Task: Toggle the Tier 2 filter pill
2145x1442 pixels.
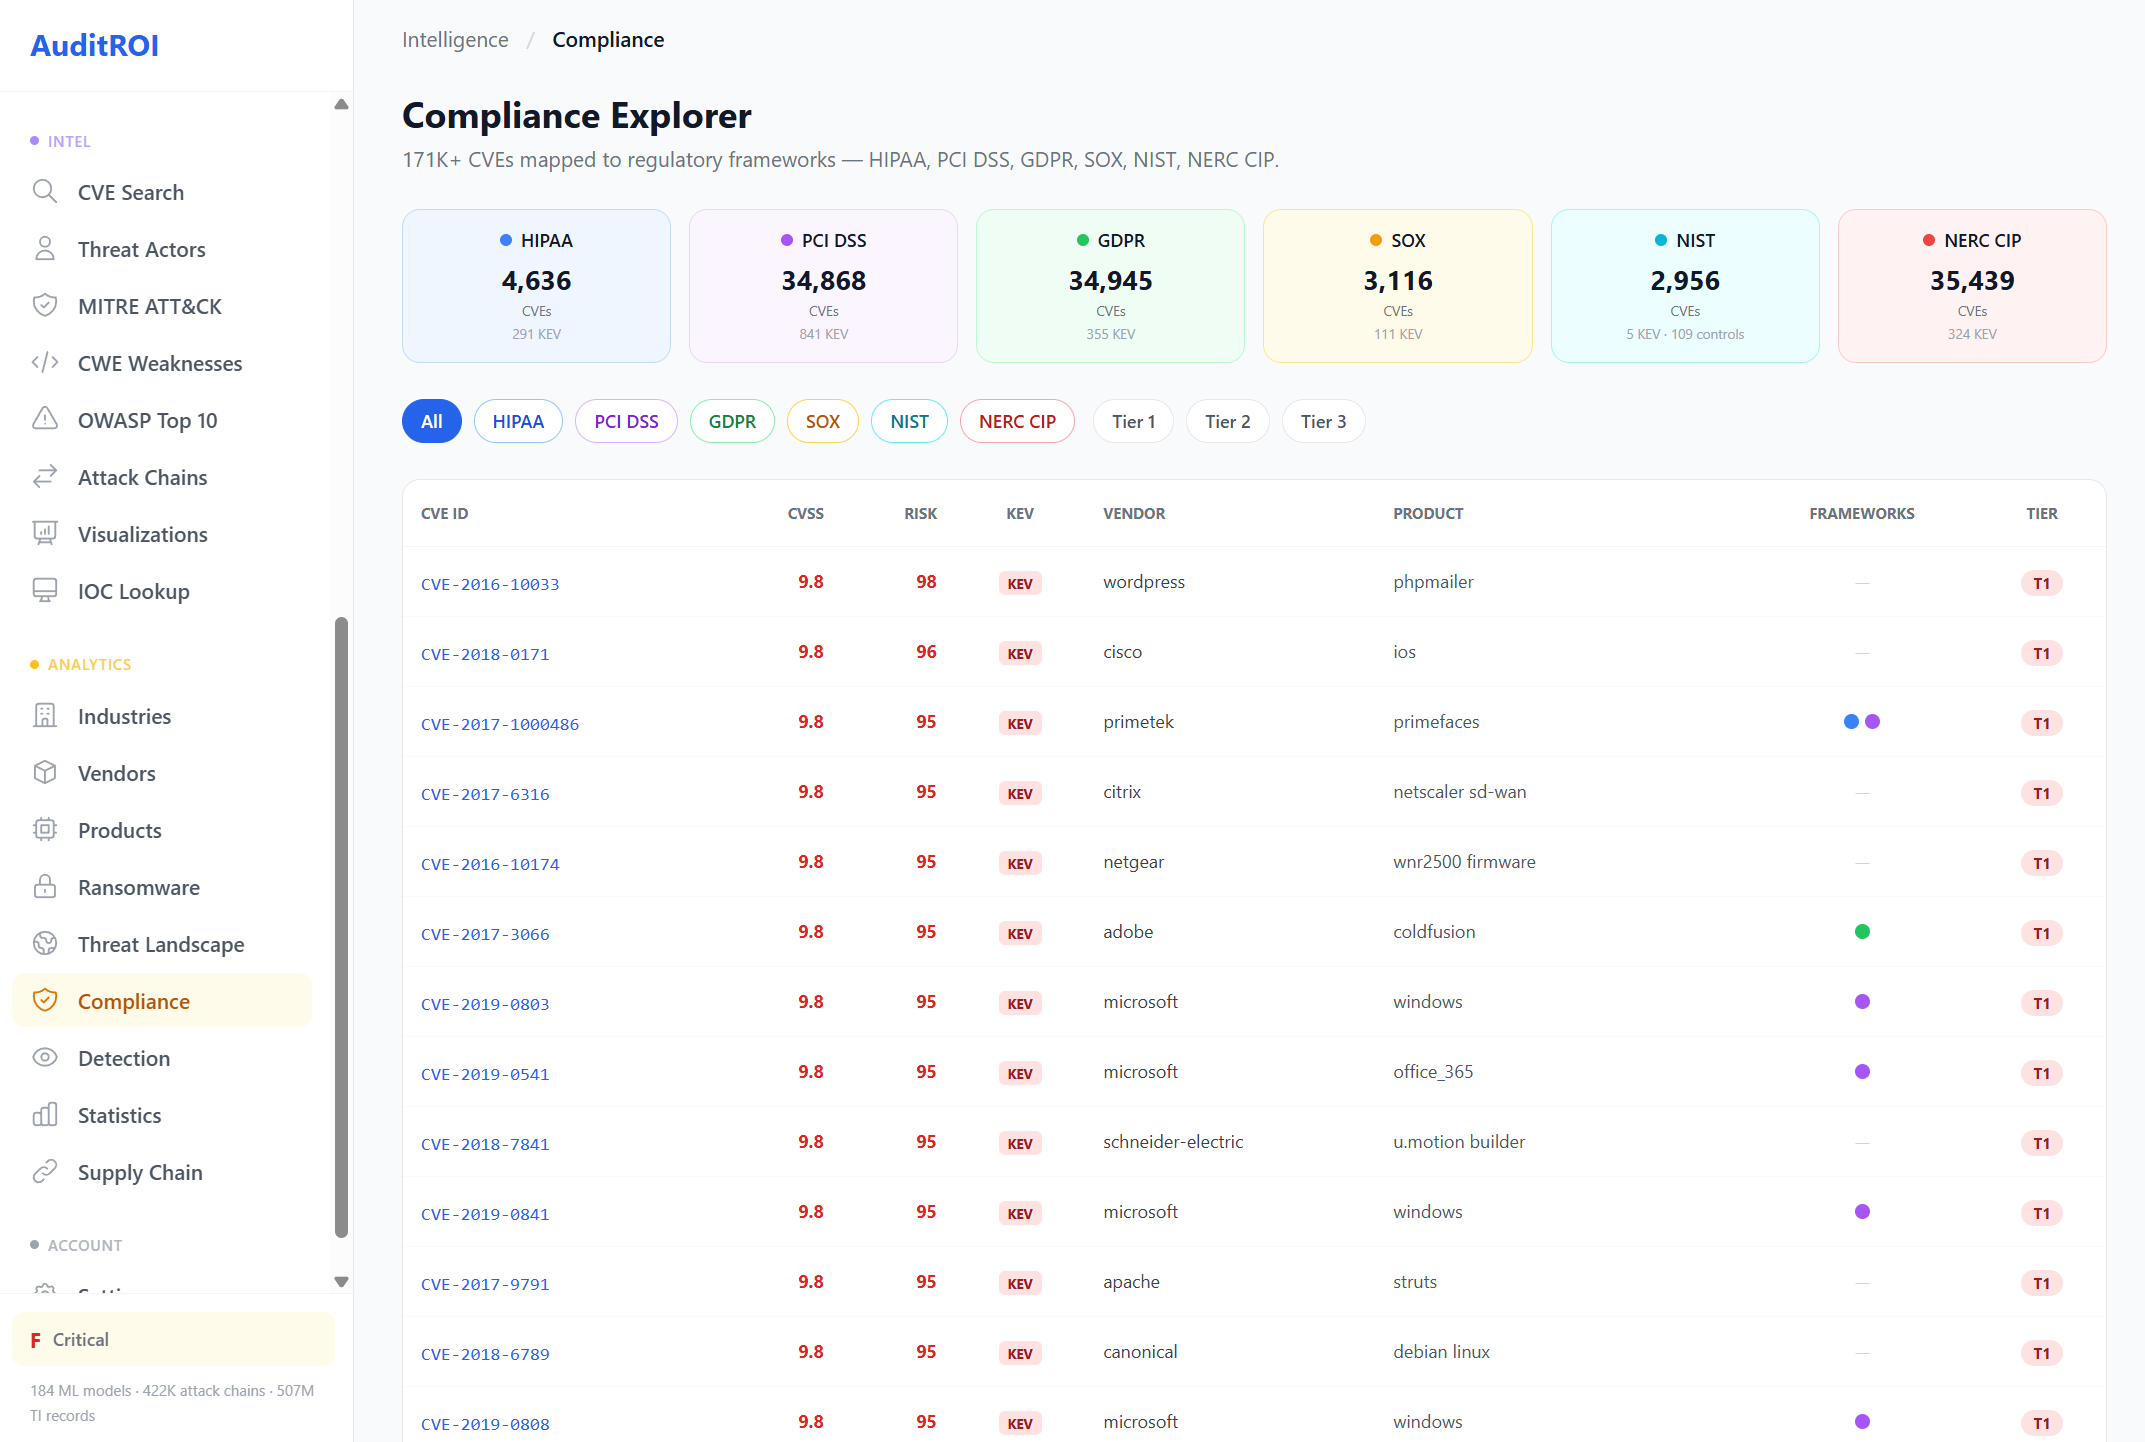Action: [x=1227, y=421]
